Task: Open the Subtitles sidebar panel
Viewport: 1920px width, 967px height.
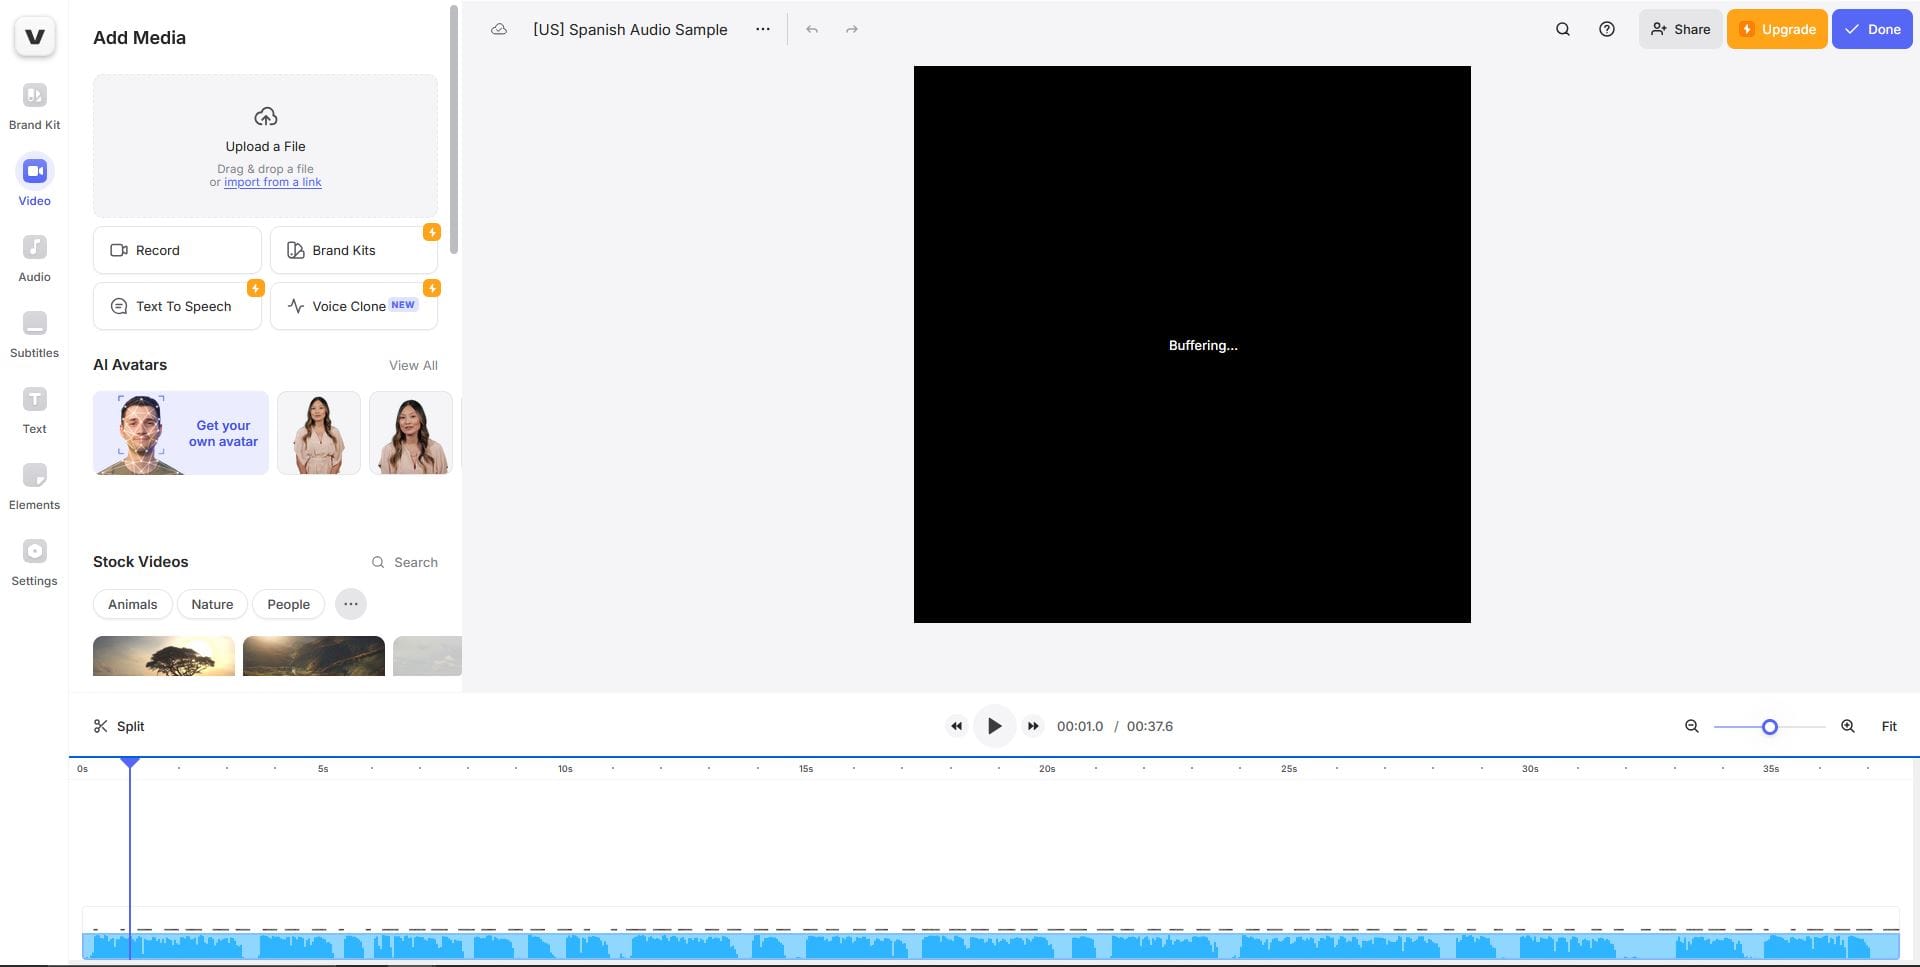Action: tap(34, 334)
